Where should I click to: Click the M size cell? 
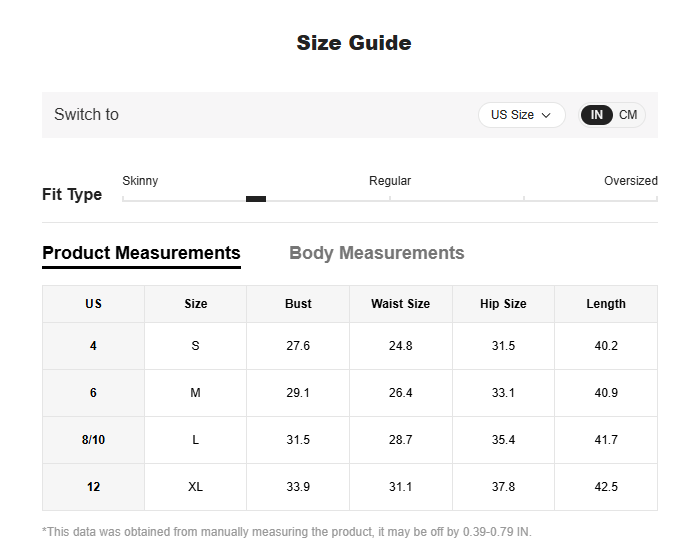click(x=195, y=393)
